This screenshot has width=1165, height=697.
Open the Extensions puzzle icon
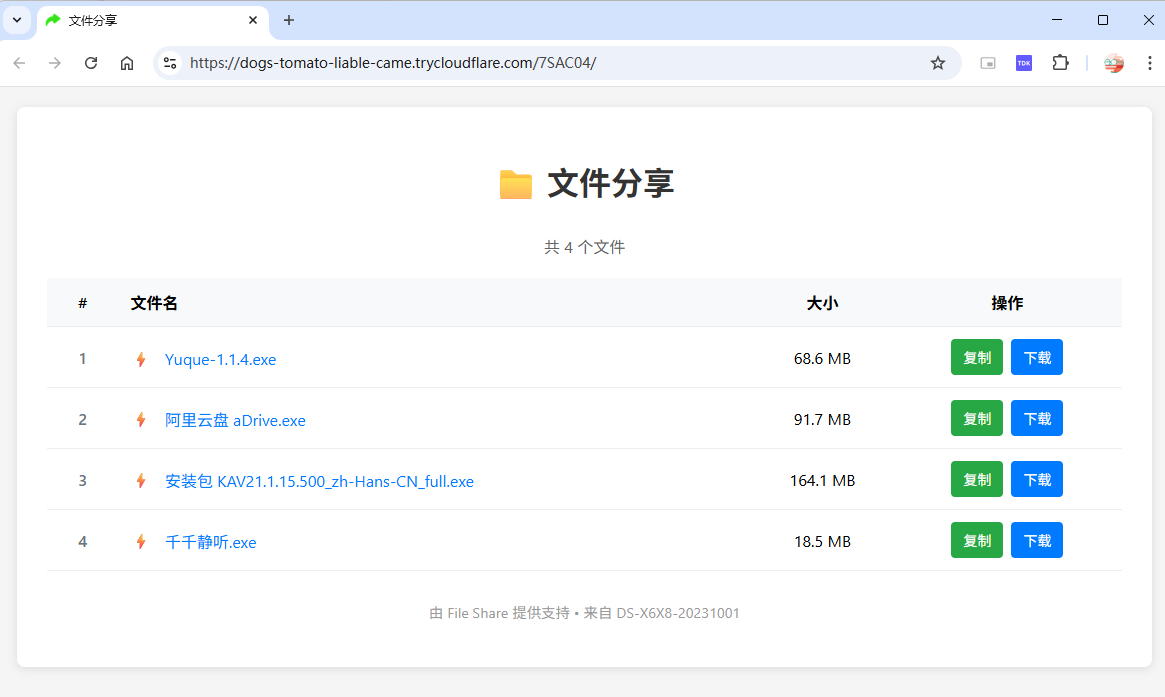(1060, 63)
